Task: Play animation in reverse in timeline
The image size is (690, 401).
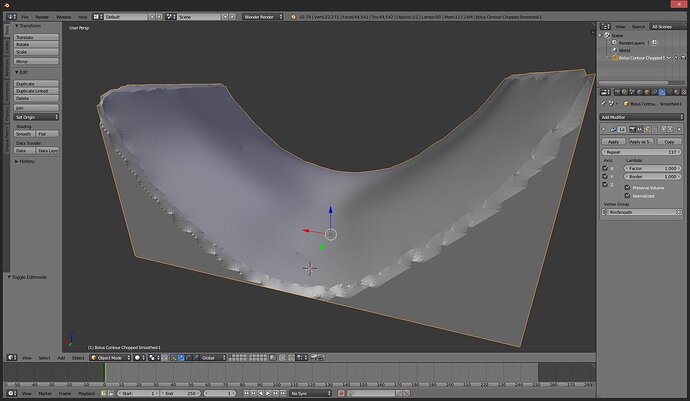Action: coord(261,393)
